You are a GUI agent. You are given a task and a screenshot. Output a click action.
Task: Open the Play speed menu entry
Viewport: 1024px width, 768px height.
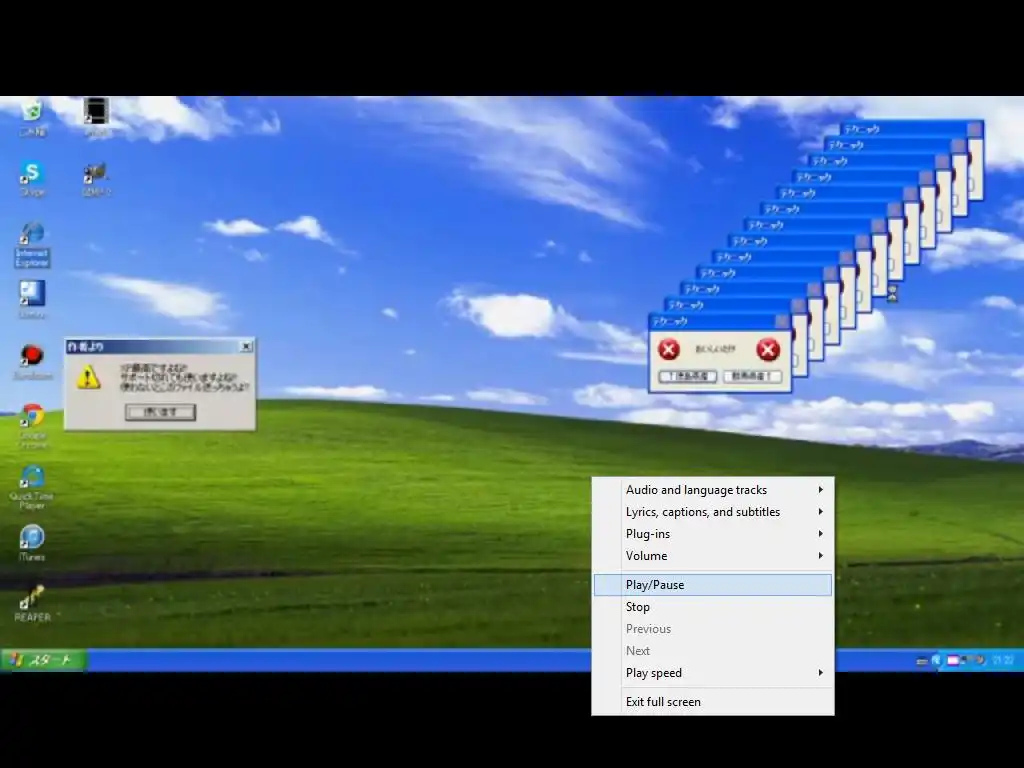(712, 673)
